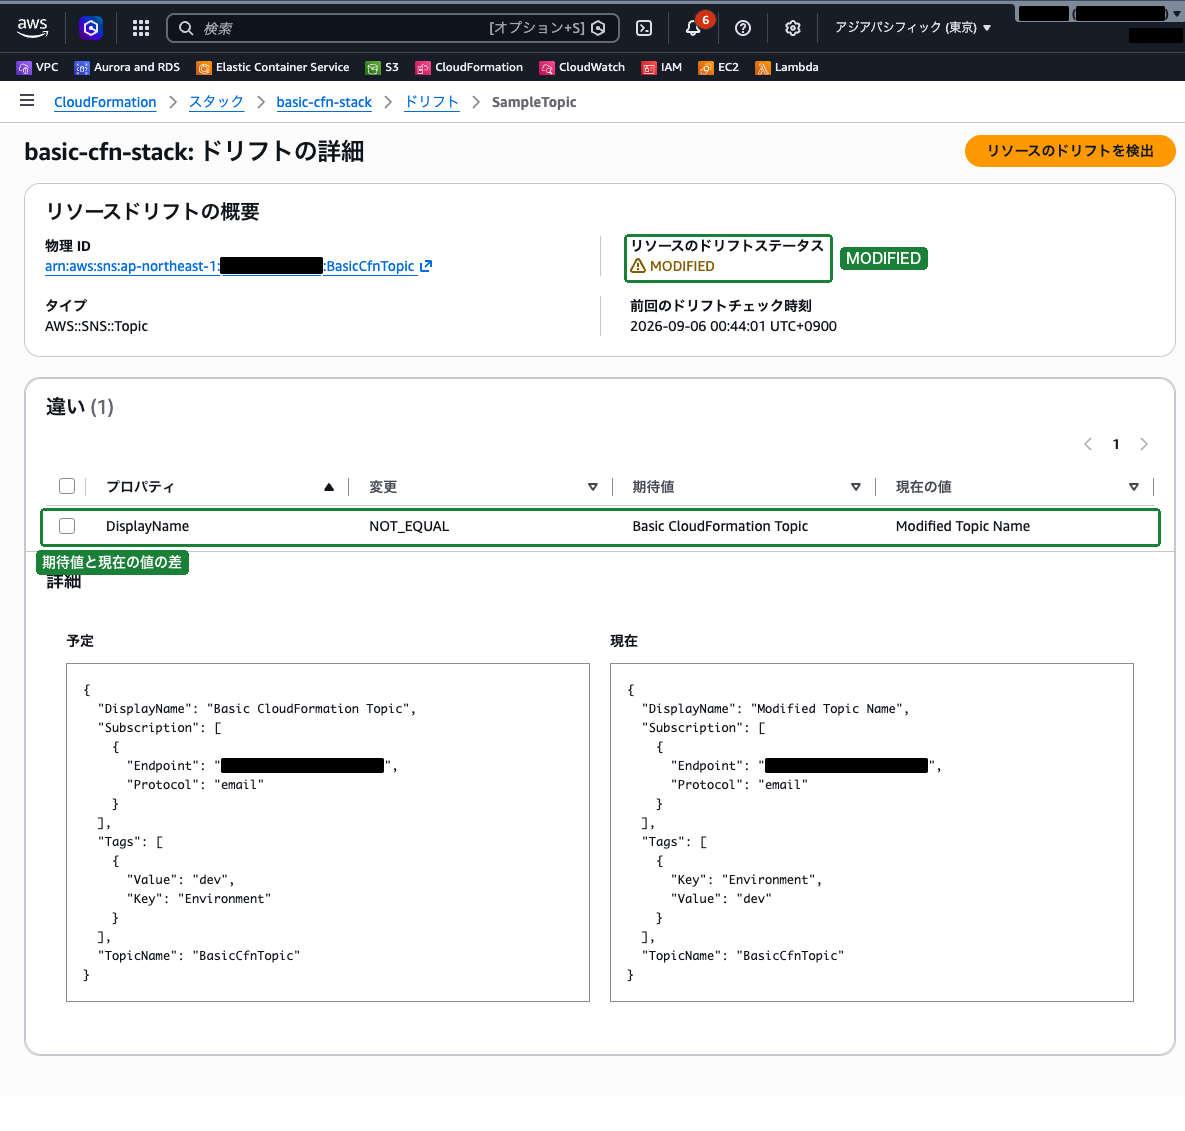Click リソースのドリフトを検出 button
The height and width of the screenshot is (1131, 1185).
pyautogui.click(x=1070, y=151)
